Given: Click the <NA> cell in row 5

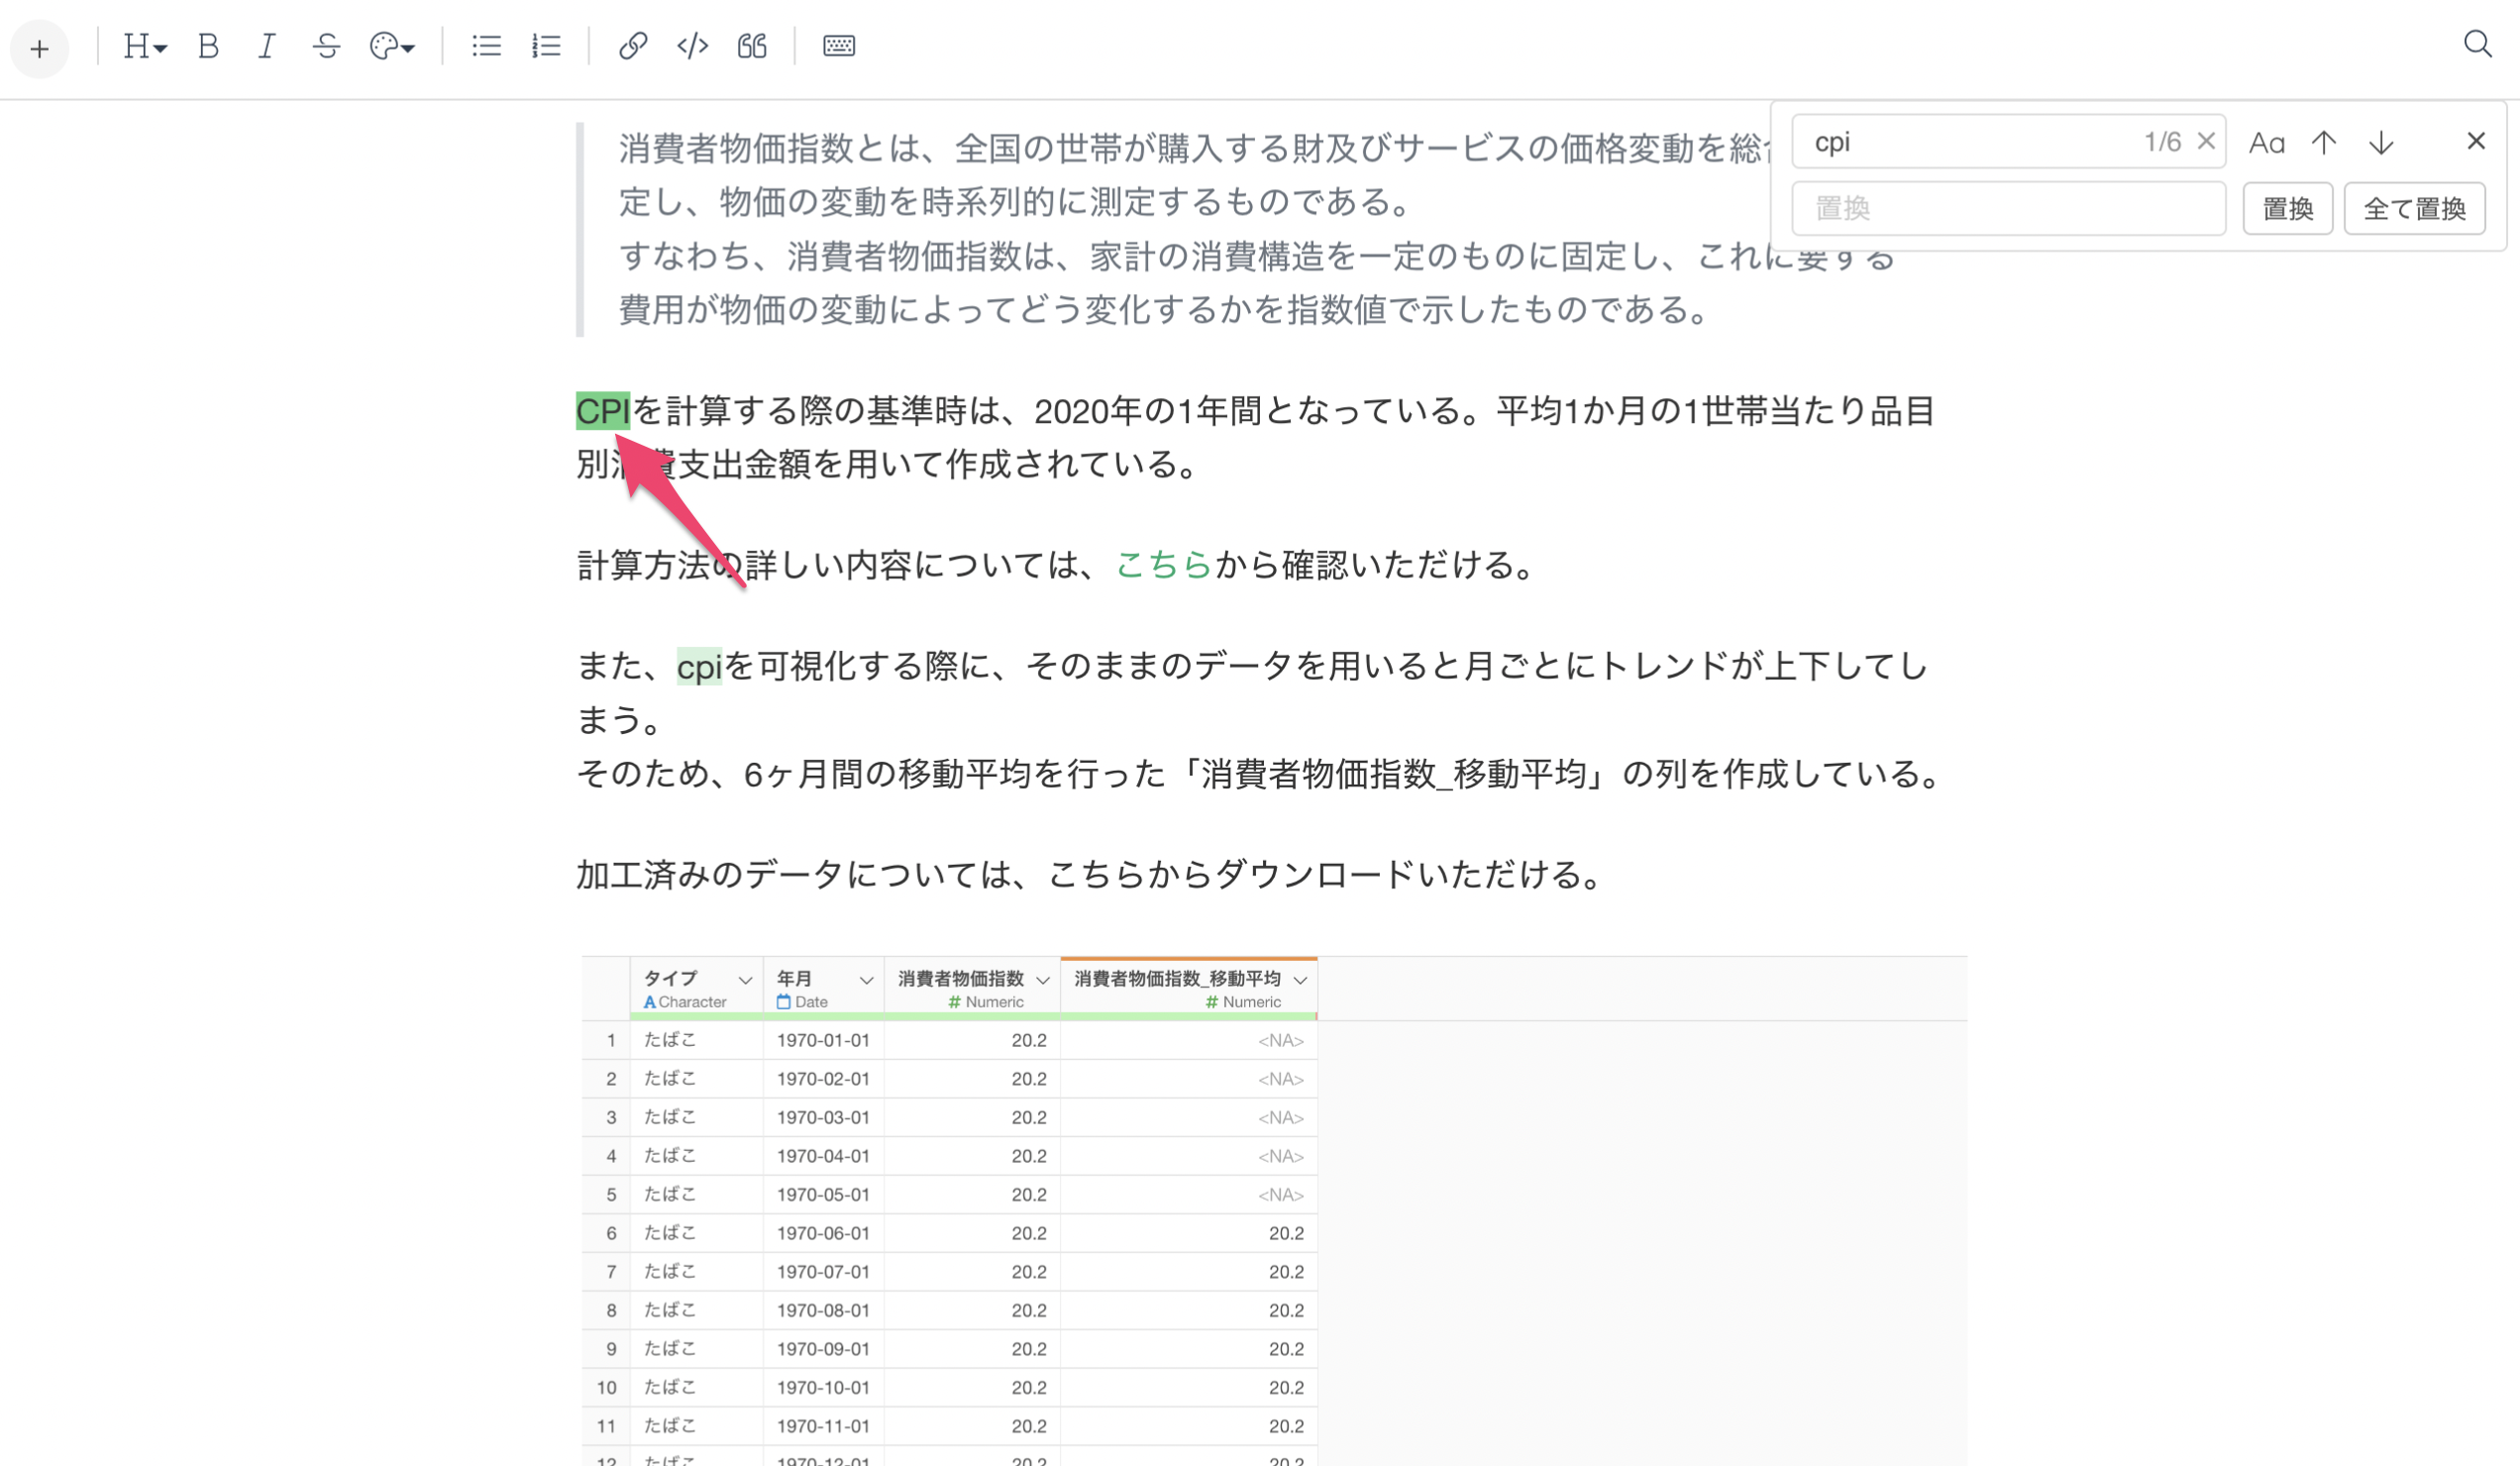Looking at the screenshot, I should (x=1188, y=1195).
